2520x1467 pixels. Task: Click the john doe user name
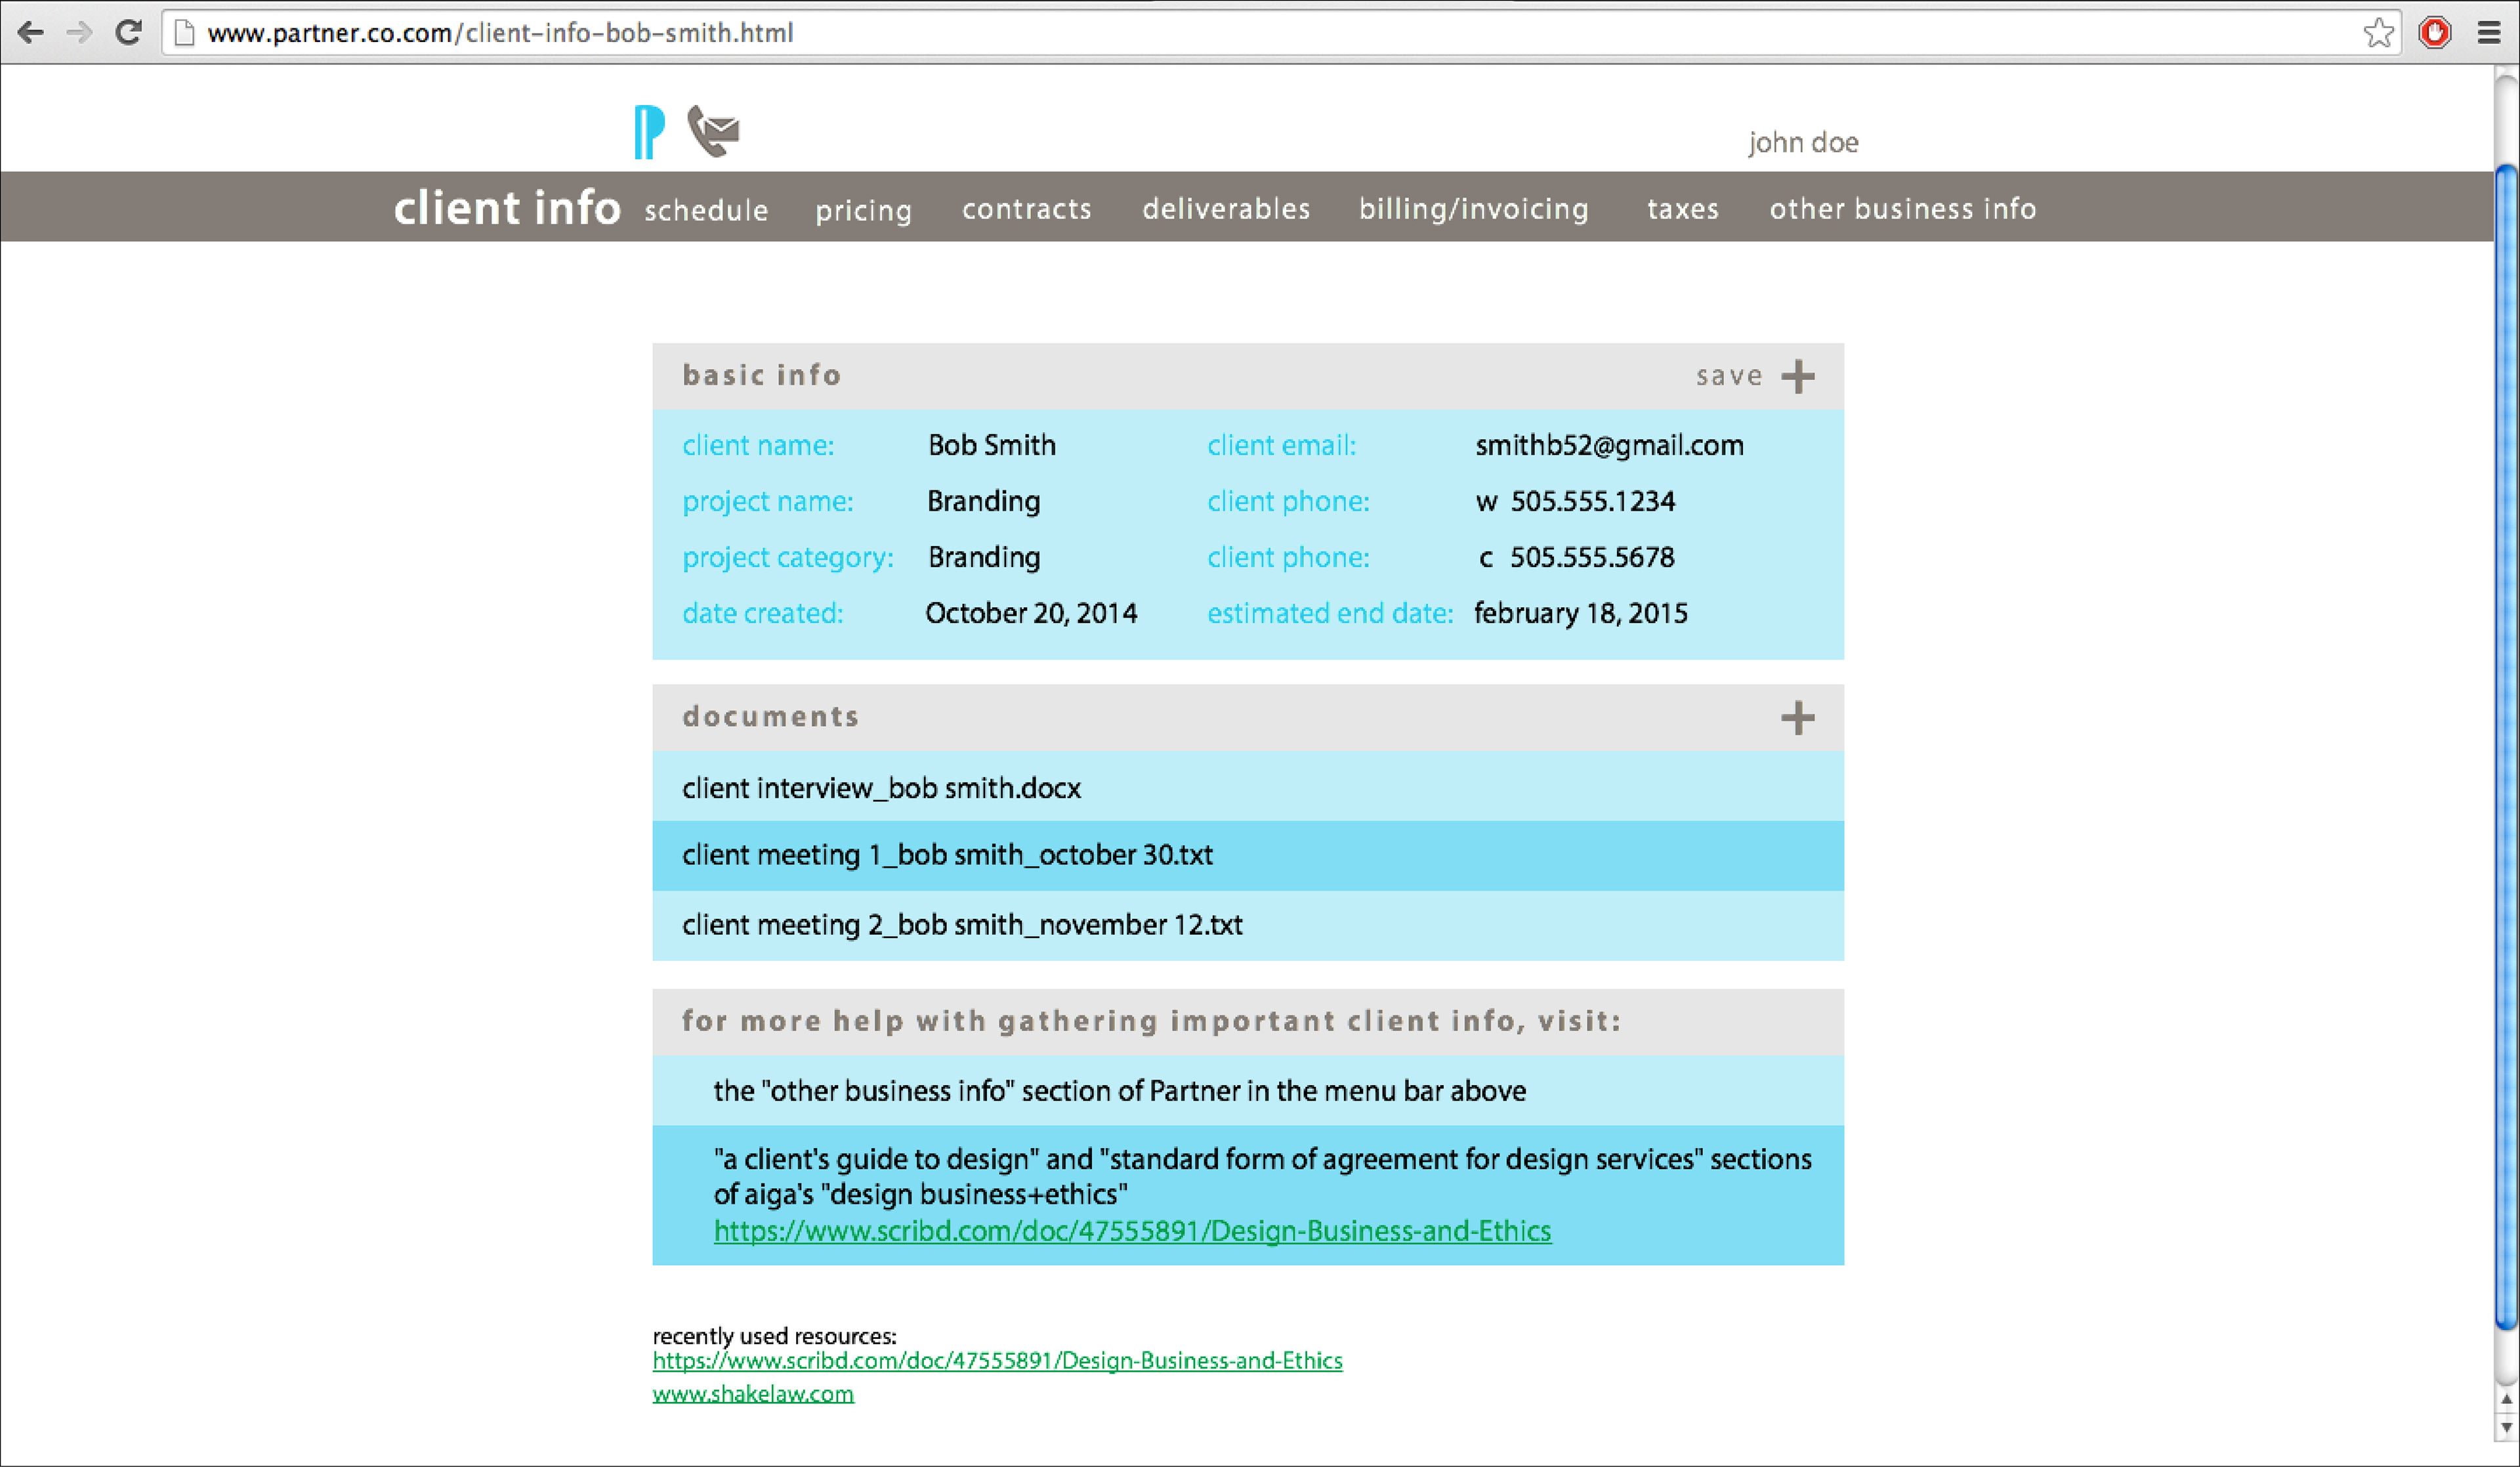(1804, 143)
